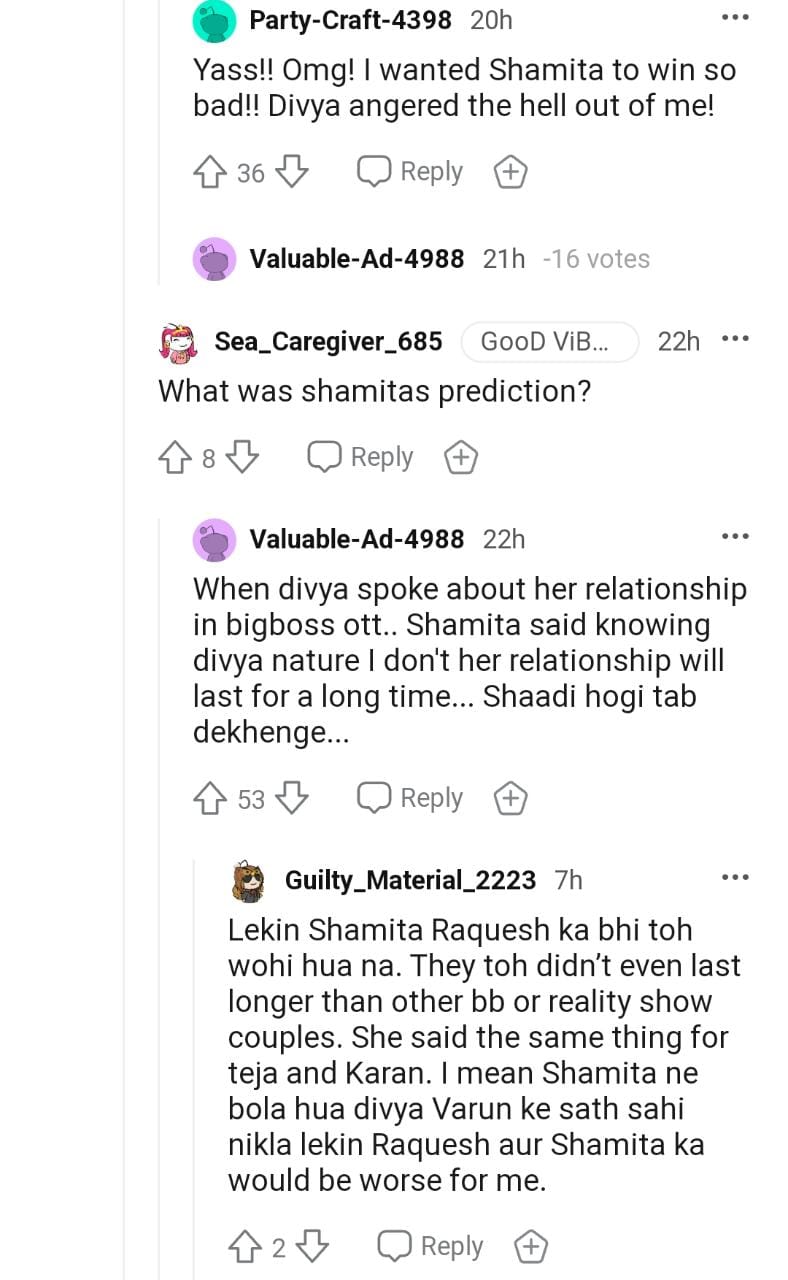The height and width of the screenshot is (1280, 788).
Task: Reply to Sea_Caregiver_685's question
Action: pyautogui.click(x=361, y=458)
